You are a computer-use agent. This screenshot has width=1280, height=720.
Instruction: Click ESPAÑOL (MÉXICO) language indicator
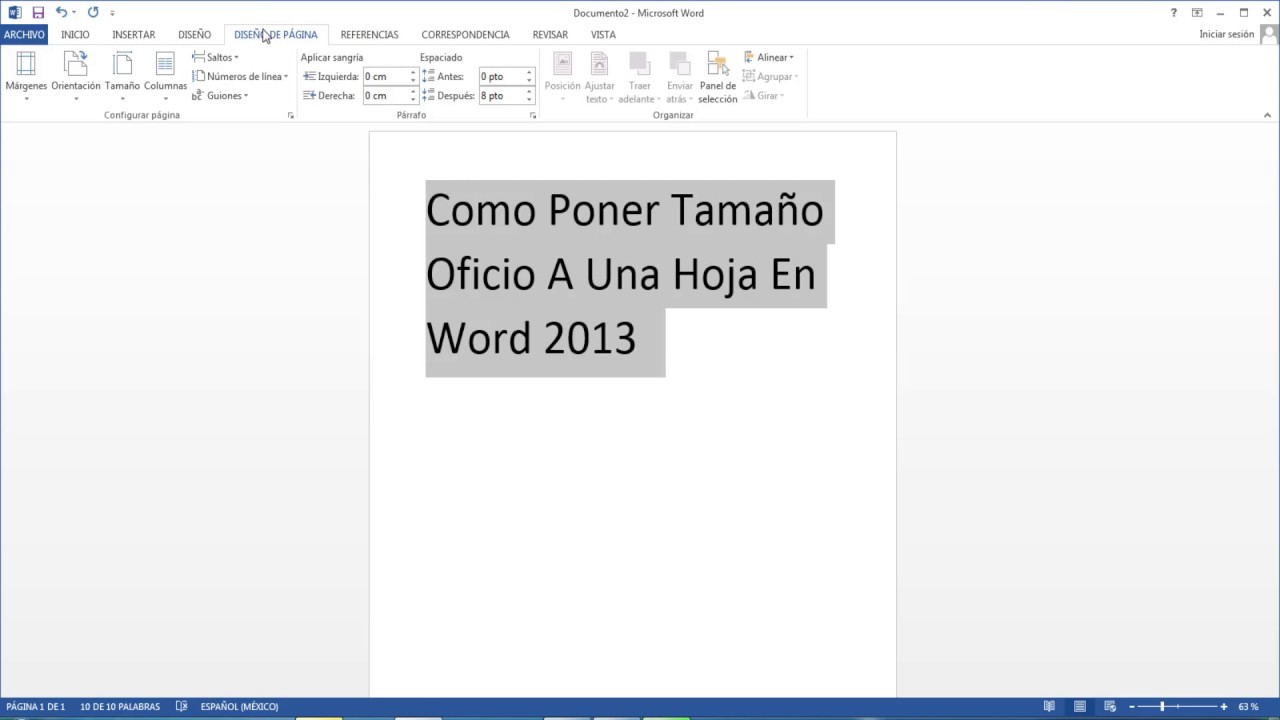[239, 707]
